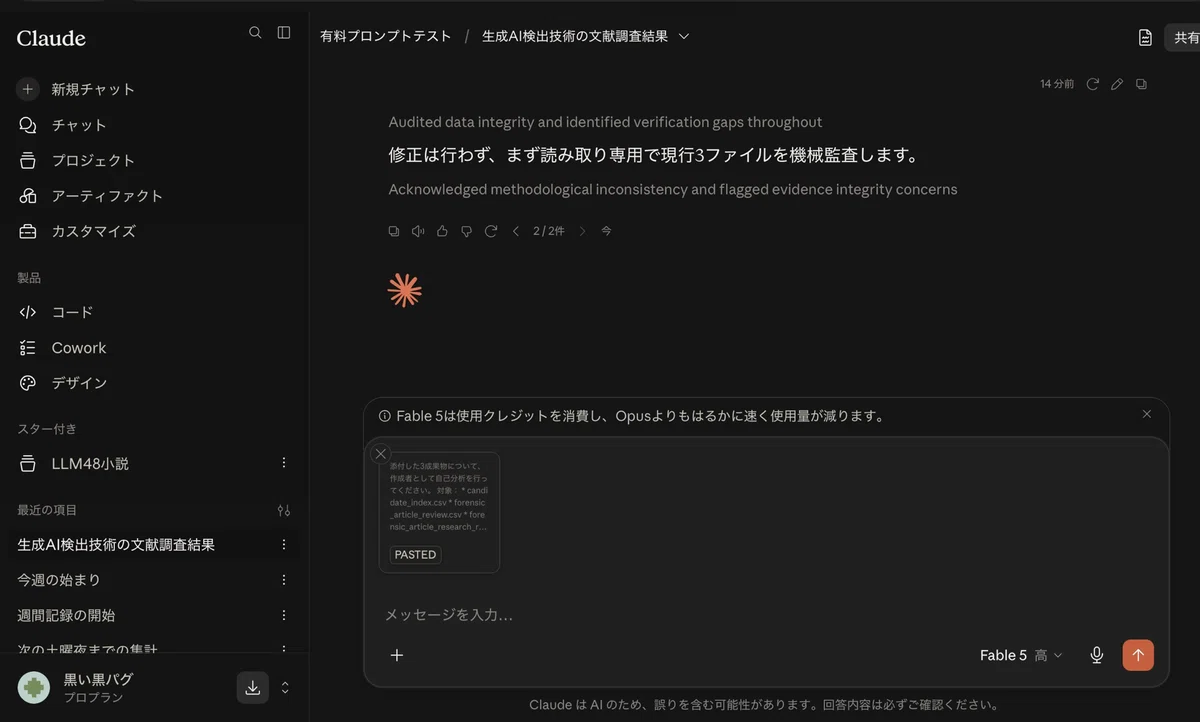Image resolution: width=1200 pixels, height=722 pixels.
Task: Click the info icon in the Fable 5 notice
Action: point(385,416)
